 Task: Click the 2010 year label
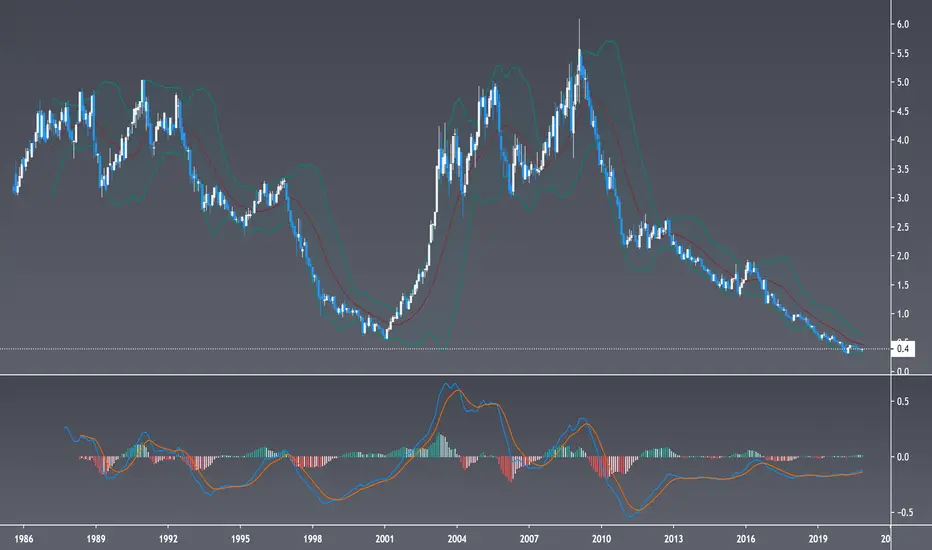[602, 539]
